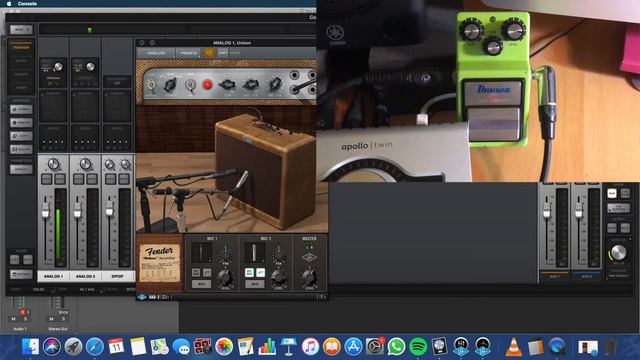Flip the leftmost toggle switch on the amp panel
The width and height of the screenshot is (640, 360).
[151, 85]
